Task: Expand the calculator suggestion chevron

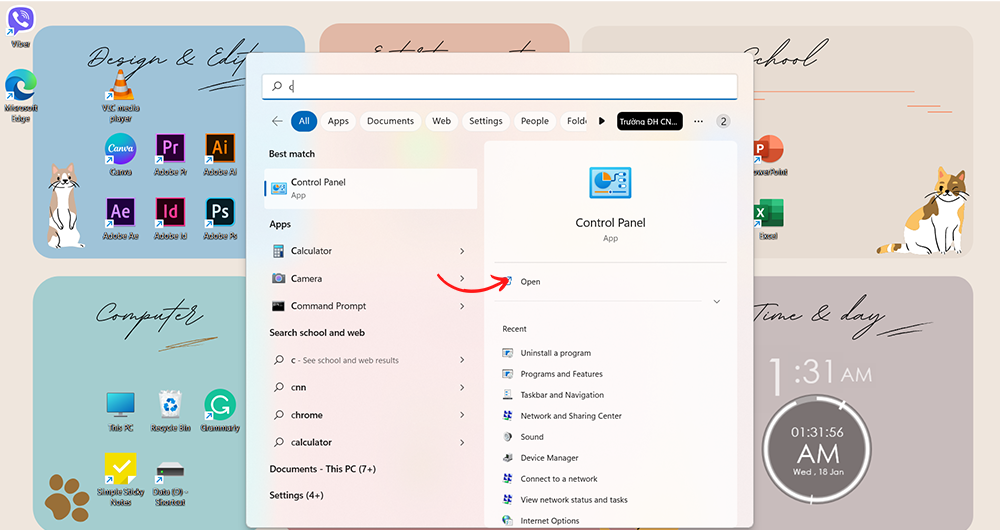Action: (x=462, y=443)
